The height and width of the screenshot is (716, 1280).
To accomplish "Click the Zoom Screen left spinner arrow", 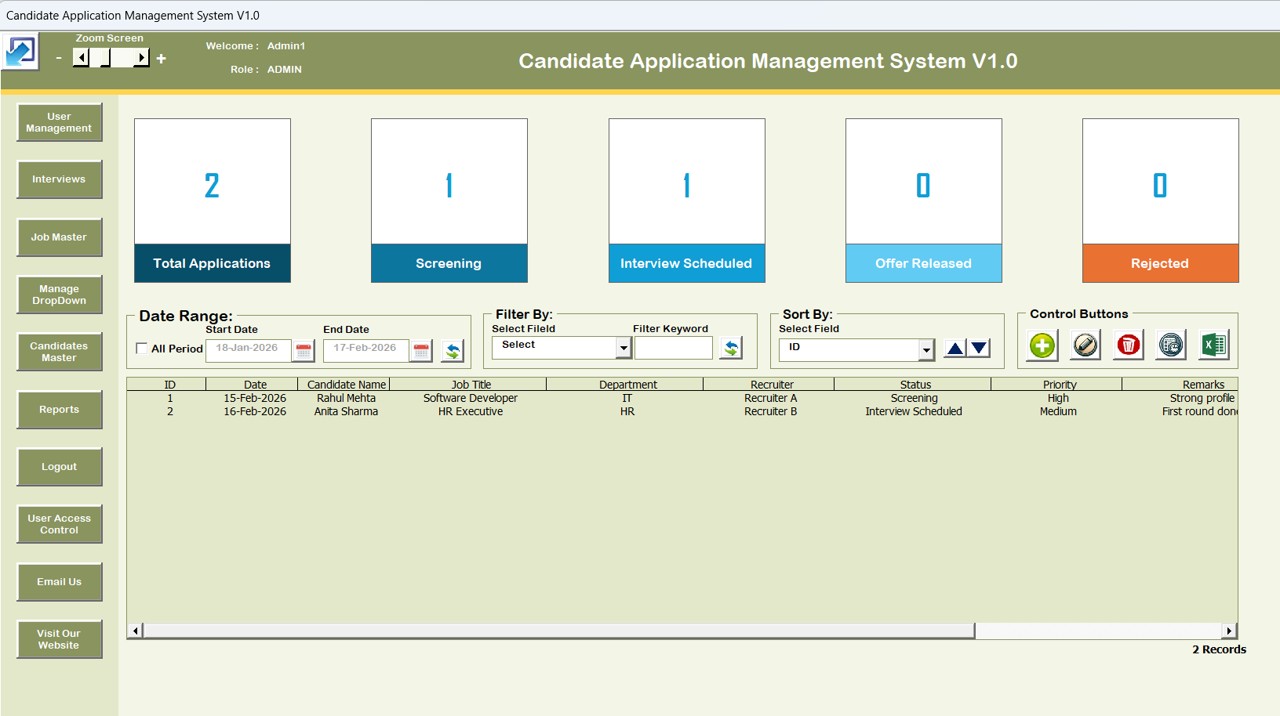I will (81, 59).
